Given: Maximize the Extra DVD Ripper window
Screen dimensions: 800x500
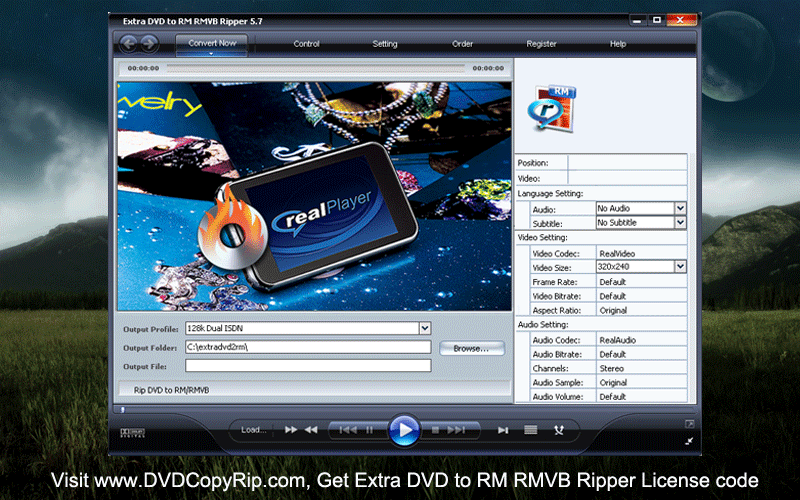Looking at the screenshot, I should point(657,20).
